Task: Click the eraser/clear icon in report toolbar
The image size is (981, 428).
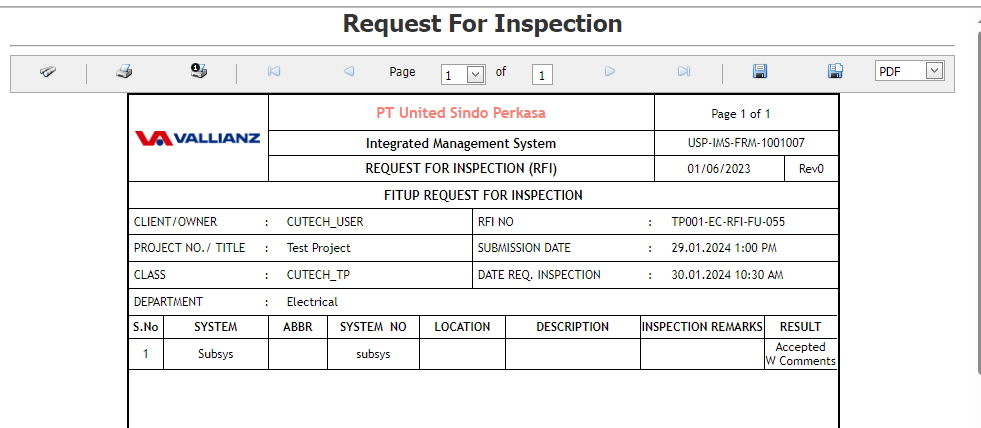Action: [48, 72]
